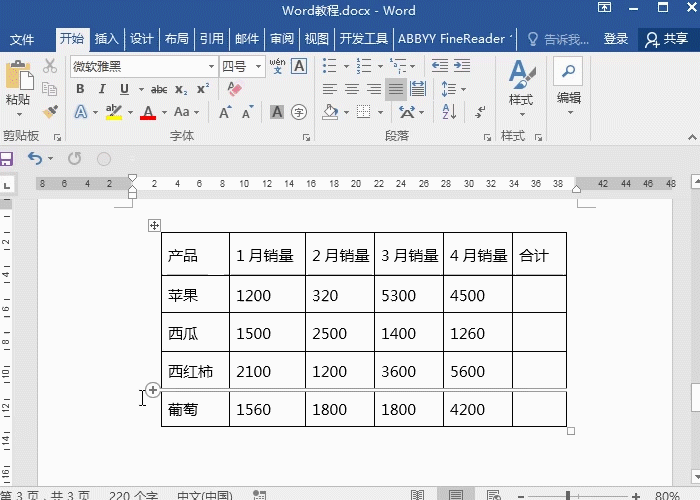Toggle Italic formatting

(102, 89)
